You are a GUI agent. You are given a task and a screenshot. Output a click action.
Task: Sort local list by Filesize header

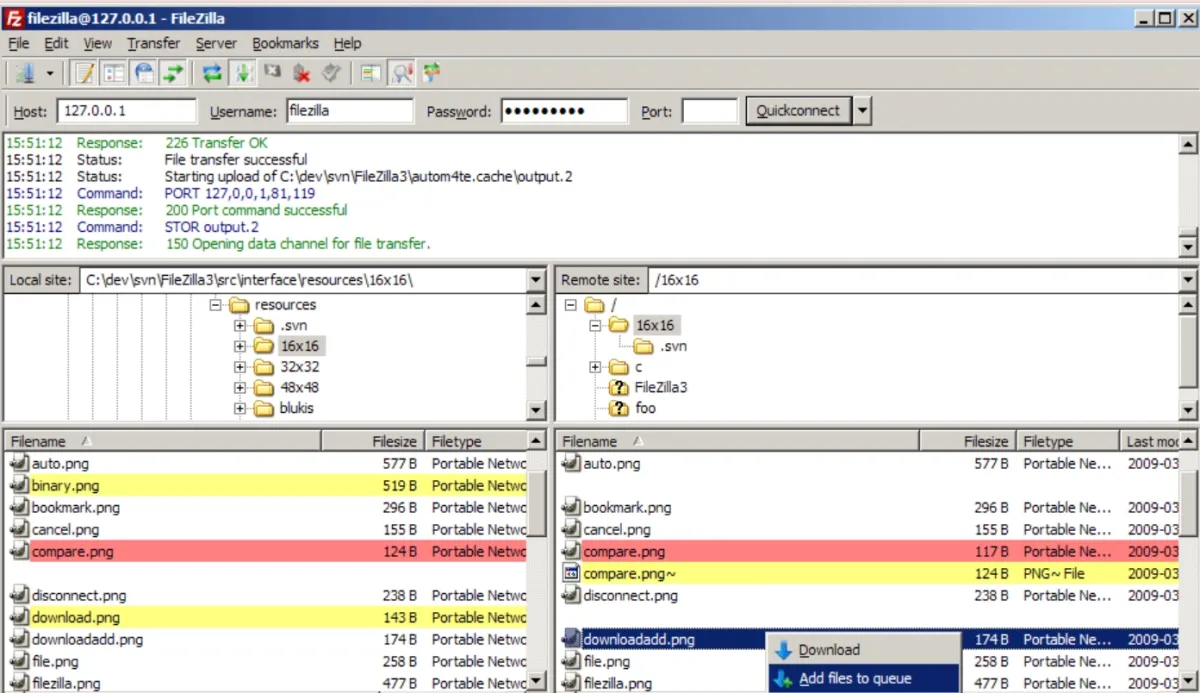(x=372, y=441)
